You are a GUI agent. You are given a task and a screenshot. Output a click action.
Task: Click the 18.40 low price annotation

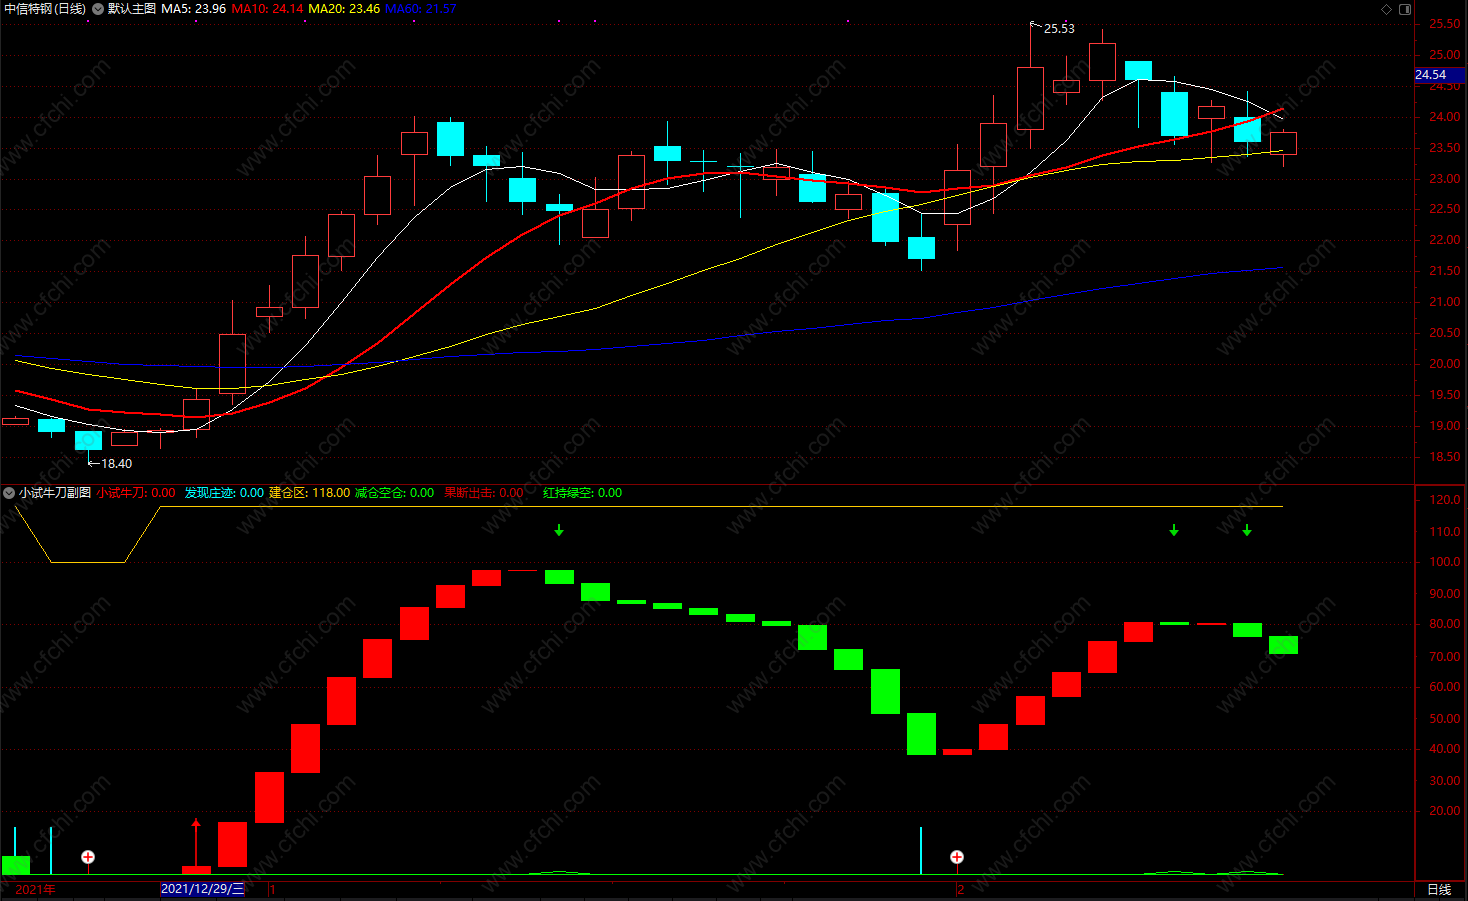click(116, 464)
